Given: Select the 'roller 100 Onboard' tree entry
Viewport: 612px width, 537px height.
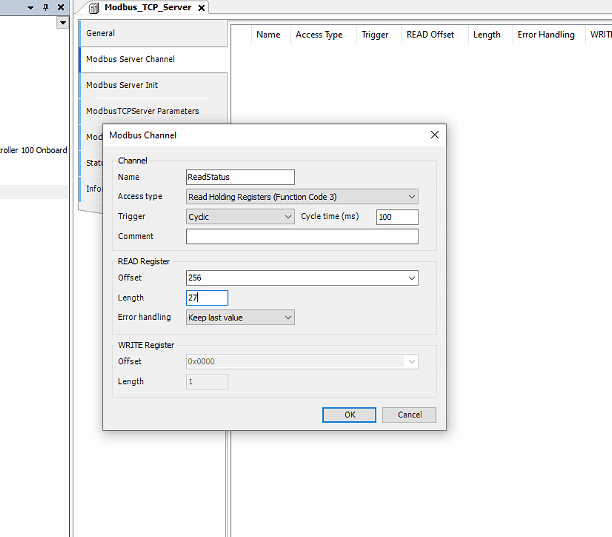Looking at the screenshot, I should [34, 150].
